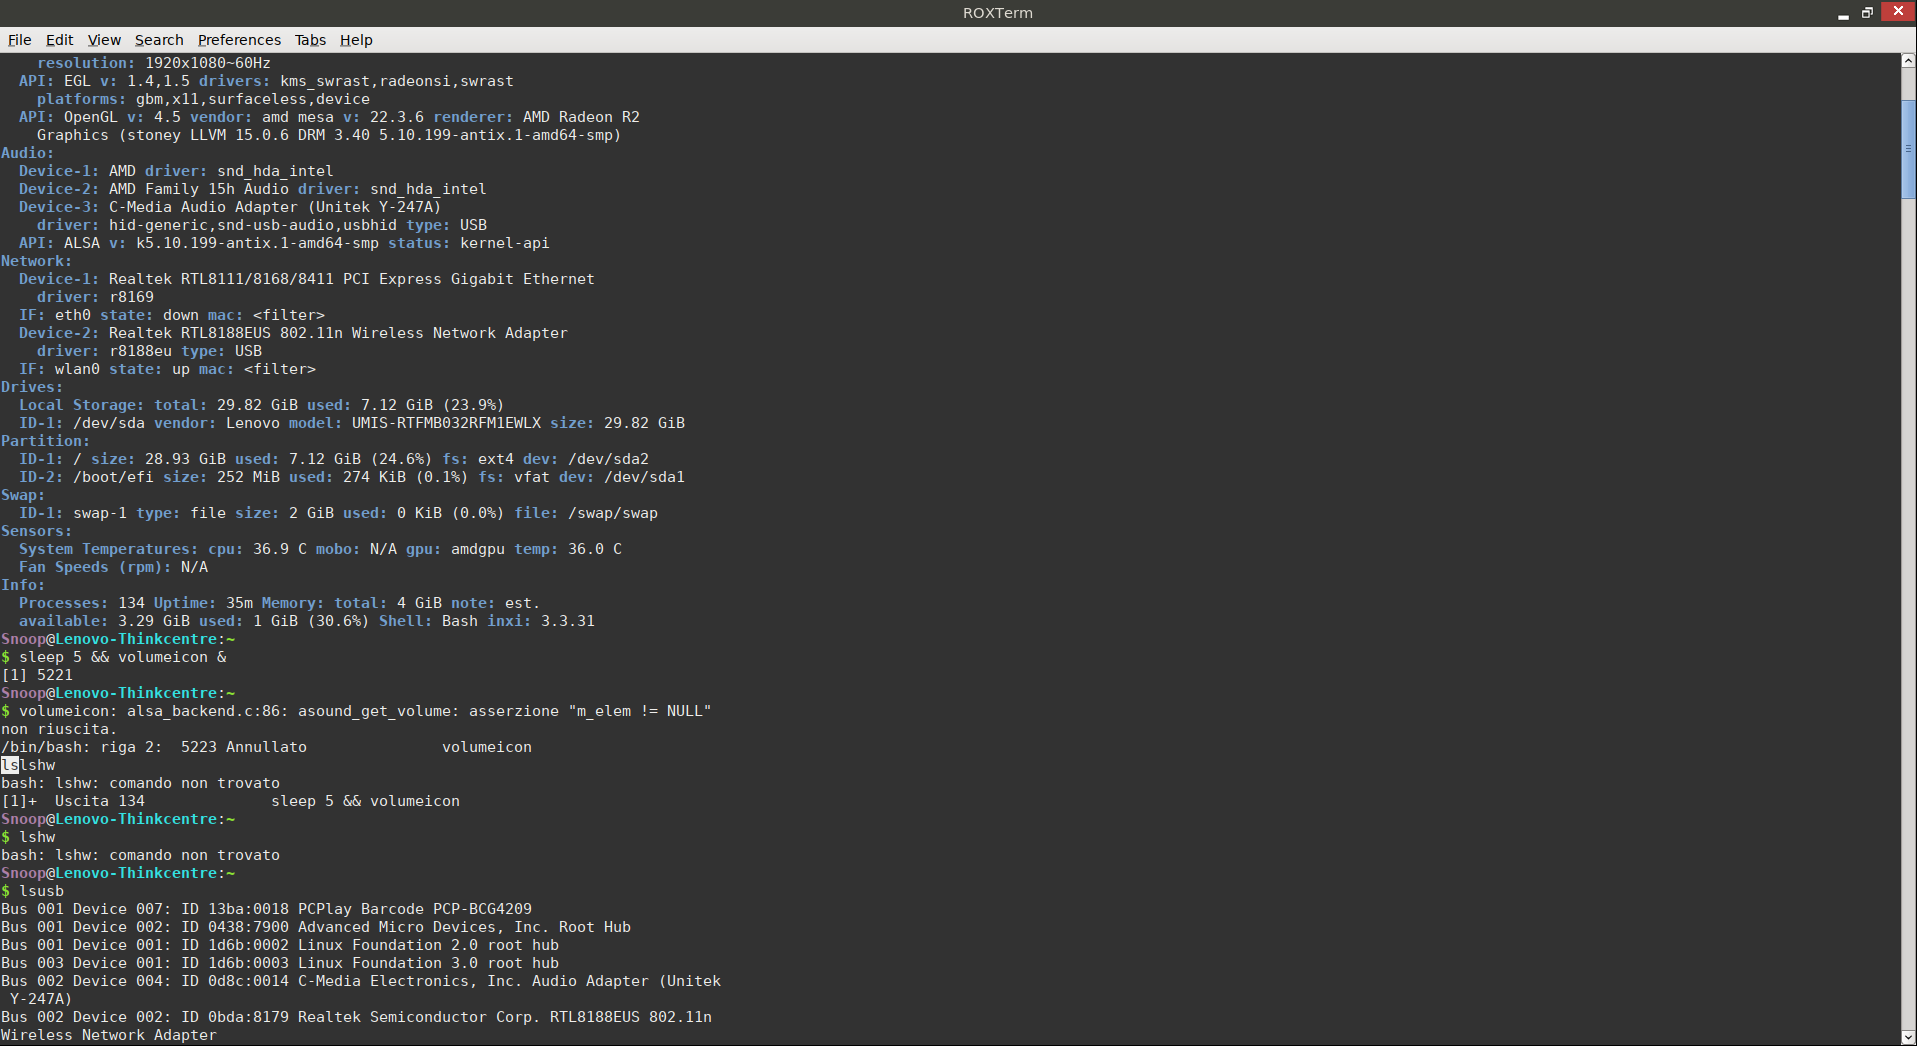Viewport: 1917px width, 1046px height.
Task: Open the File menu
Action: point(20,40)
